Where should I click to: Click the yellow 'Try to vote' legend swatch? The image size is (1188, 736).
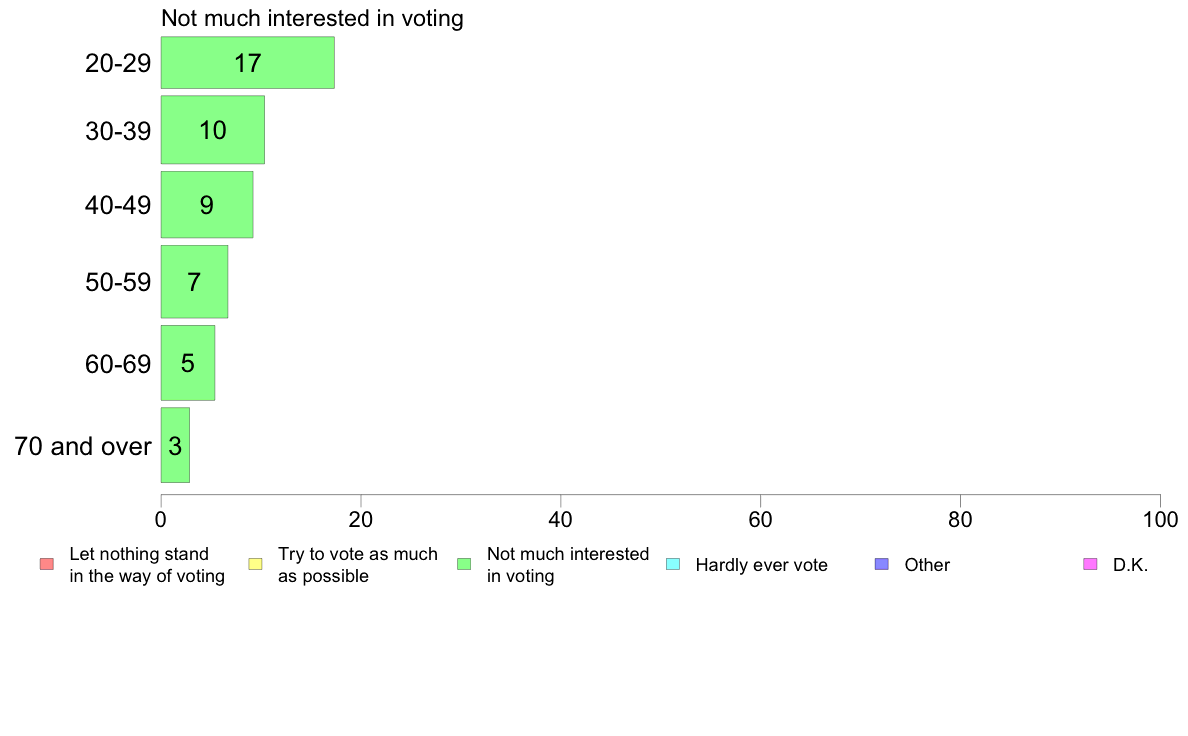[255, 564]
